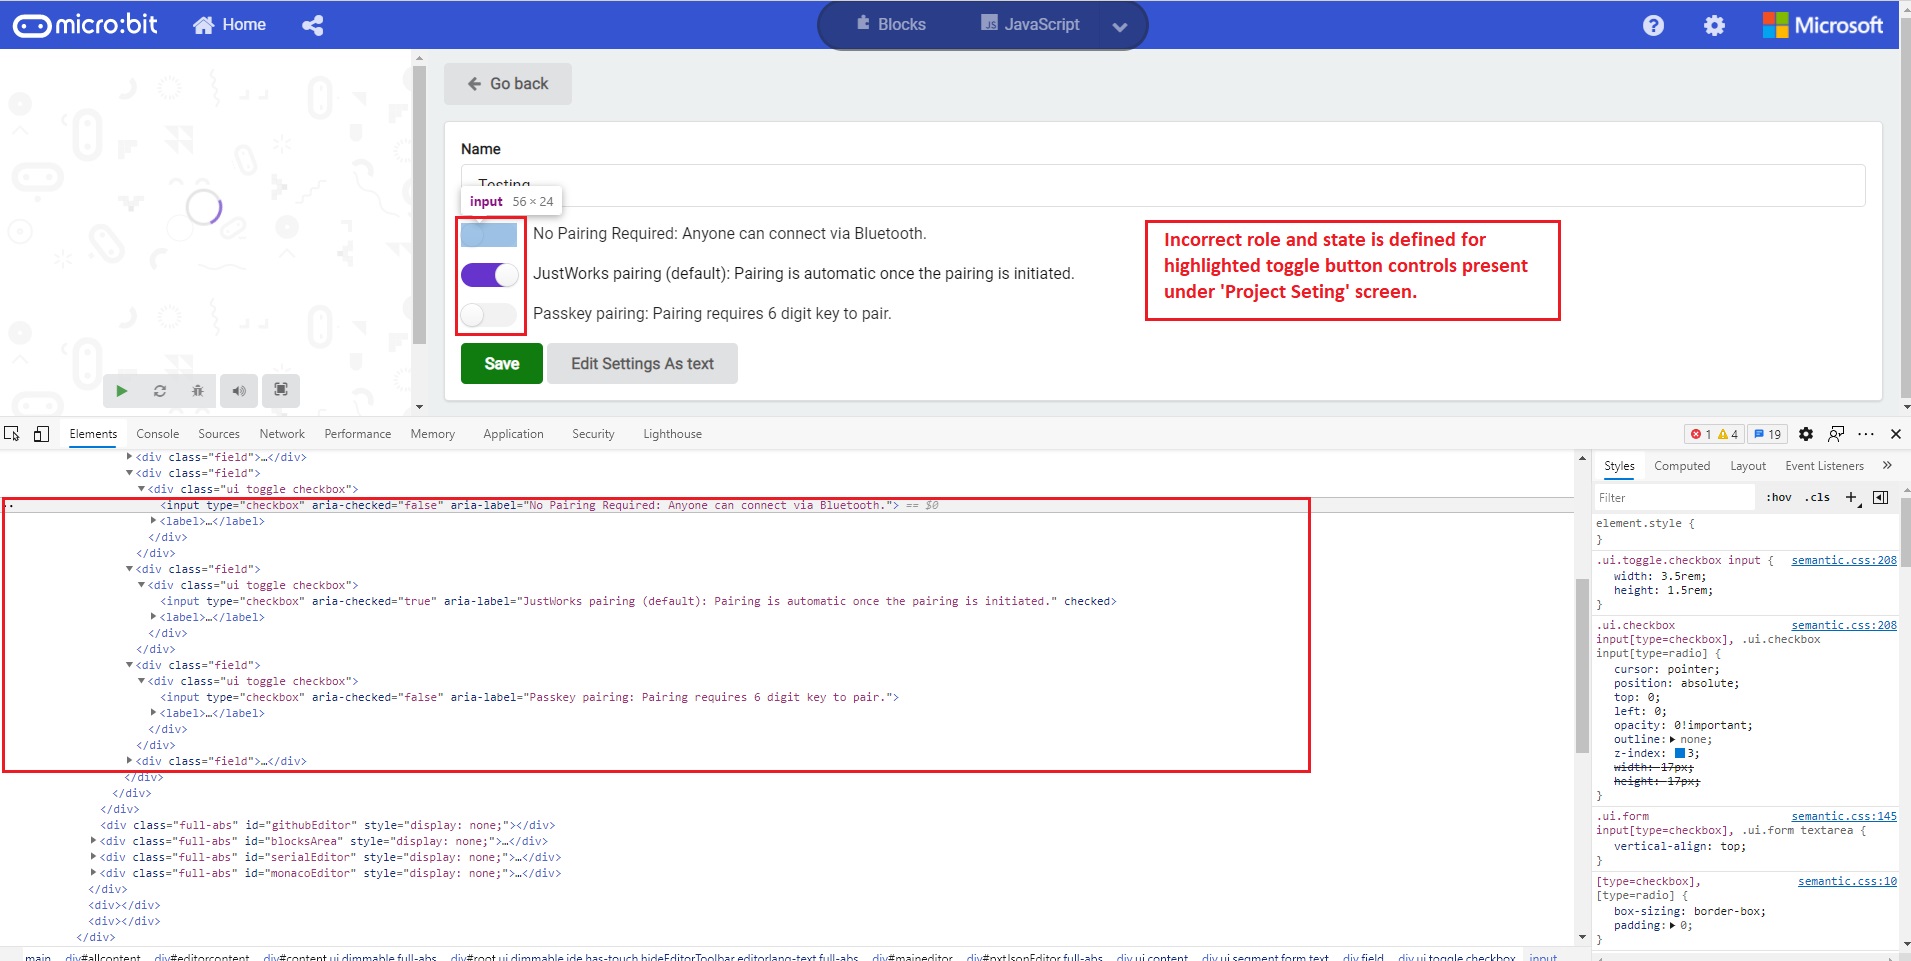Run the micro:bit simulator
This screenshot has width=1911, height=961.
point(120,390)
